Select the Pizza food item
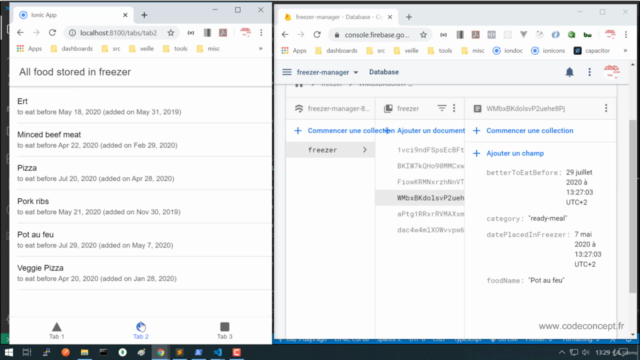 tap(140, 173)
